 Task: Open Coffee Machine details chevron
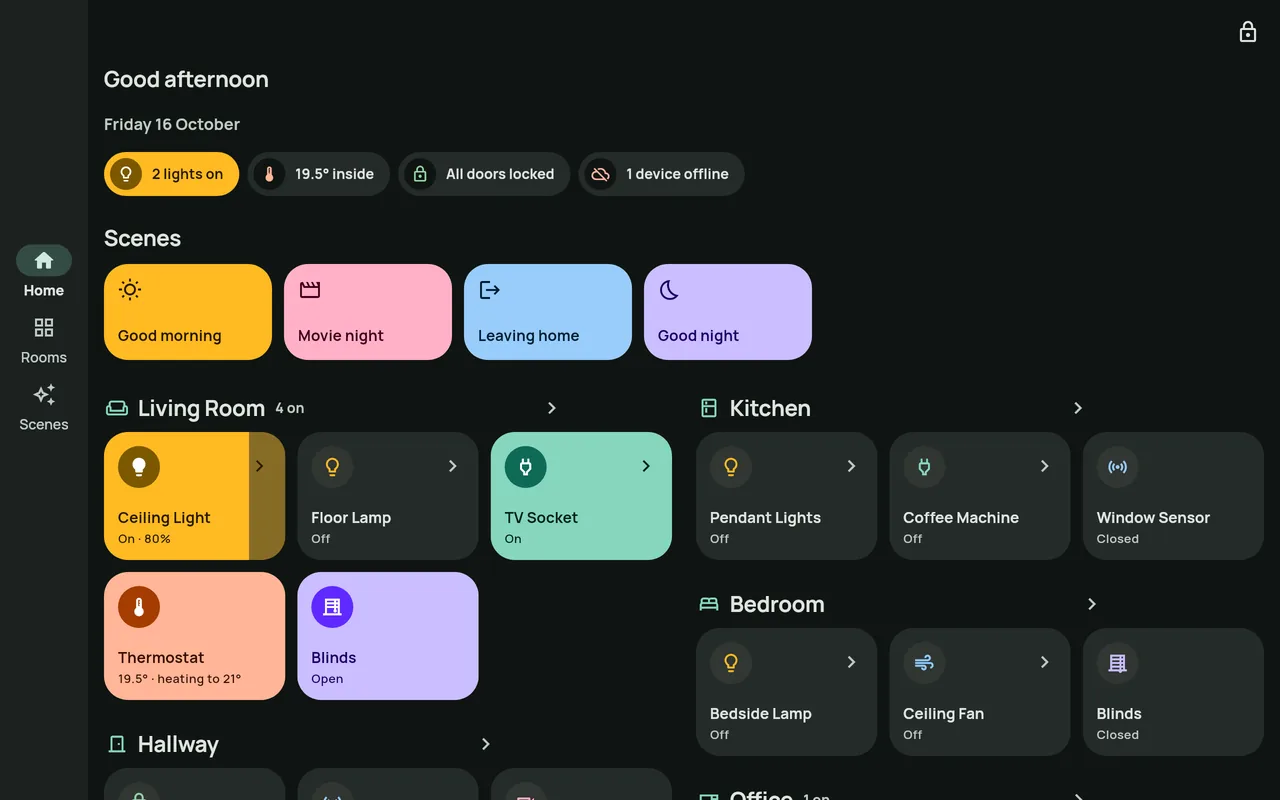[x=1045, y=466]
